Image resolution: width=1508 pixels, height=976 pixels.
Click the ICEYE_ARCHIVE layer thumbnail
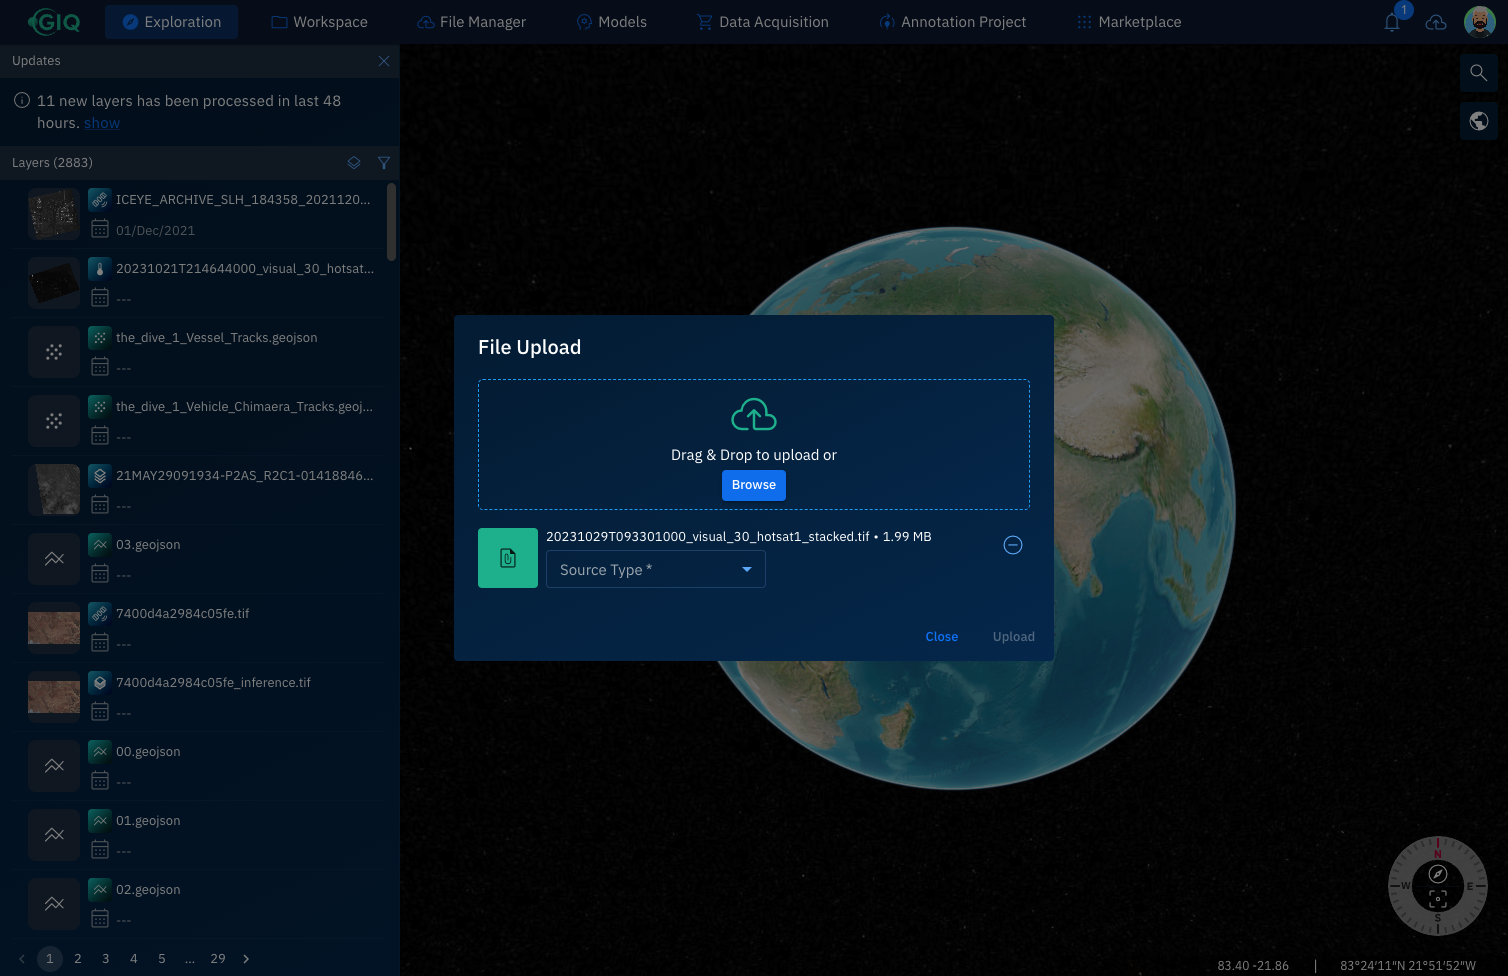54,214
